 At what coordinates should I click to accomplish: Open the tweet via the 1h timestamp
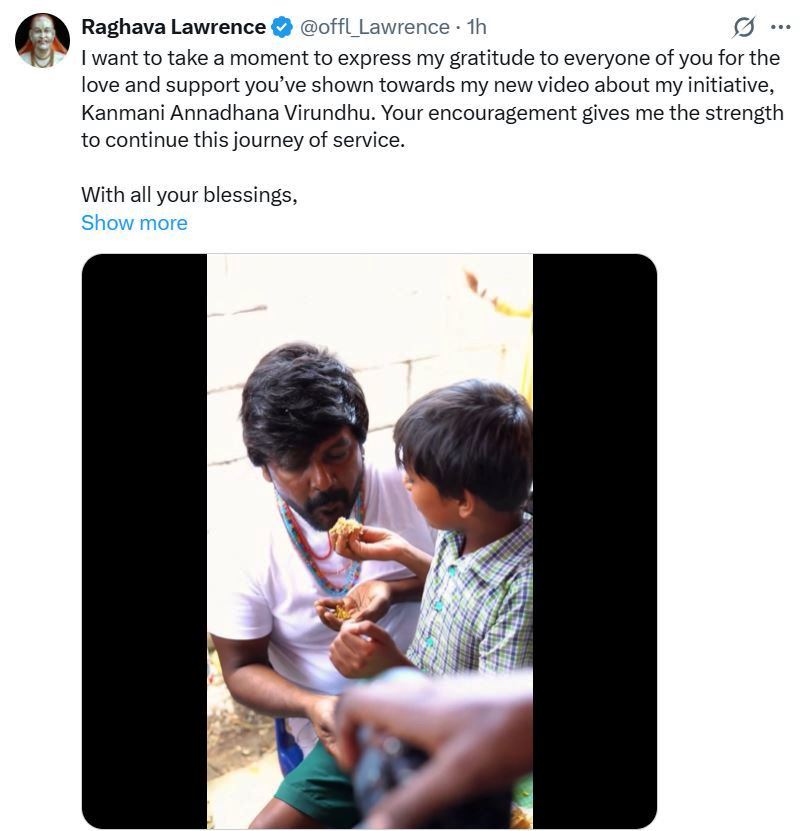pos(477,27)
